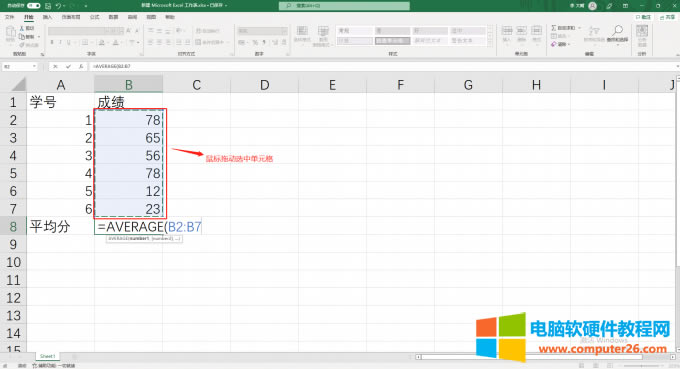Cancel formula entry with the X icon
The width and height of the screenshot is (680, 369).
[56, 66]
